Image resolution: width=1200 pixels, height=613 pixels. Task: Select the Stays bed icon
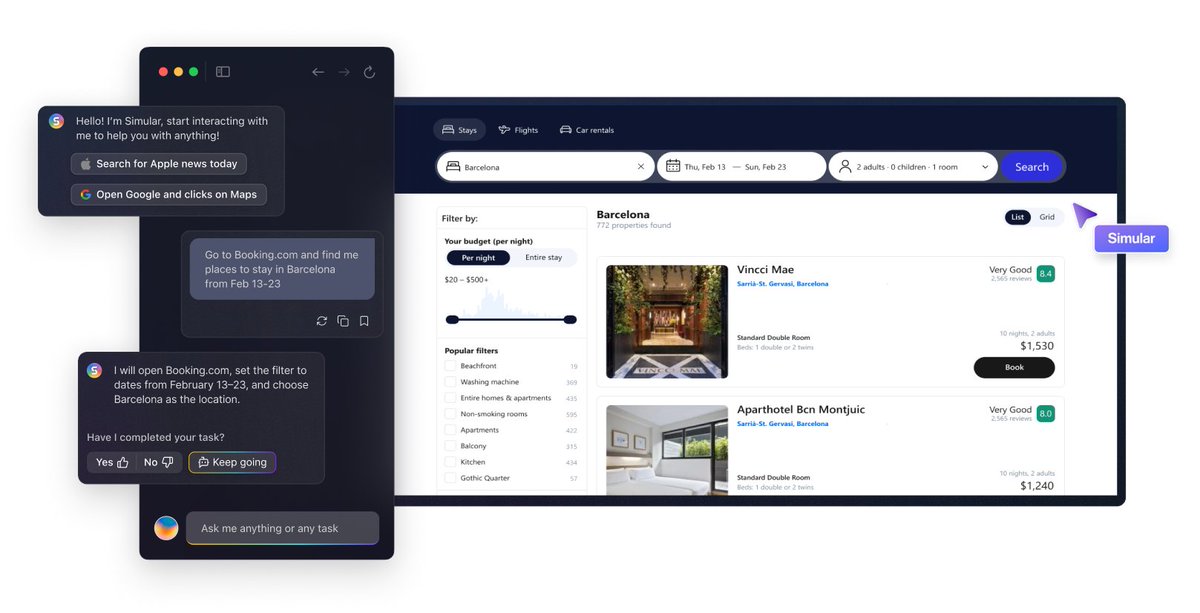tap(447, 129)
